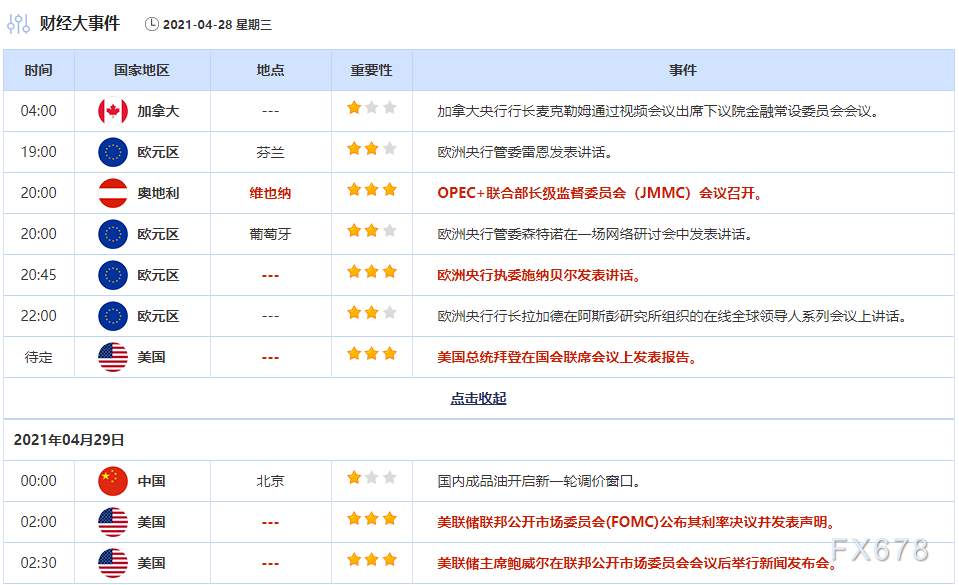Collapse the list via 点击收起

478,398
